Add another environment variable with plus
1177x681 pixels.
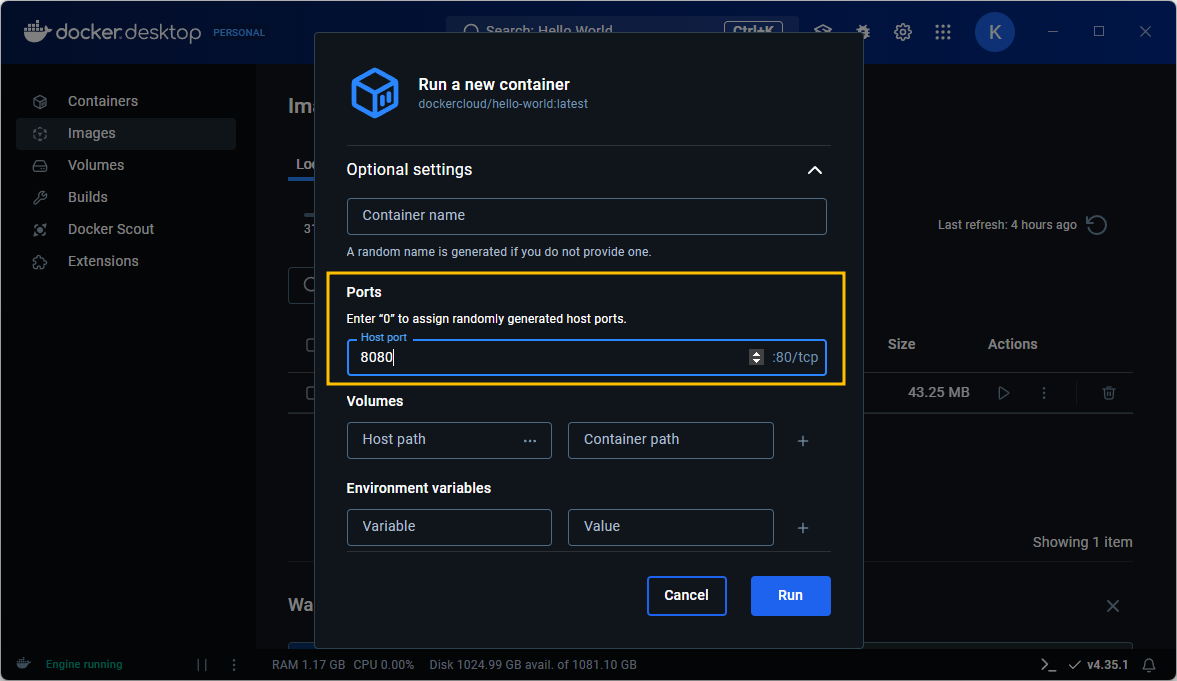[802, 528]
